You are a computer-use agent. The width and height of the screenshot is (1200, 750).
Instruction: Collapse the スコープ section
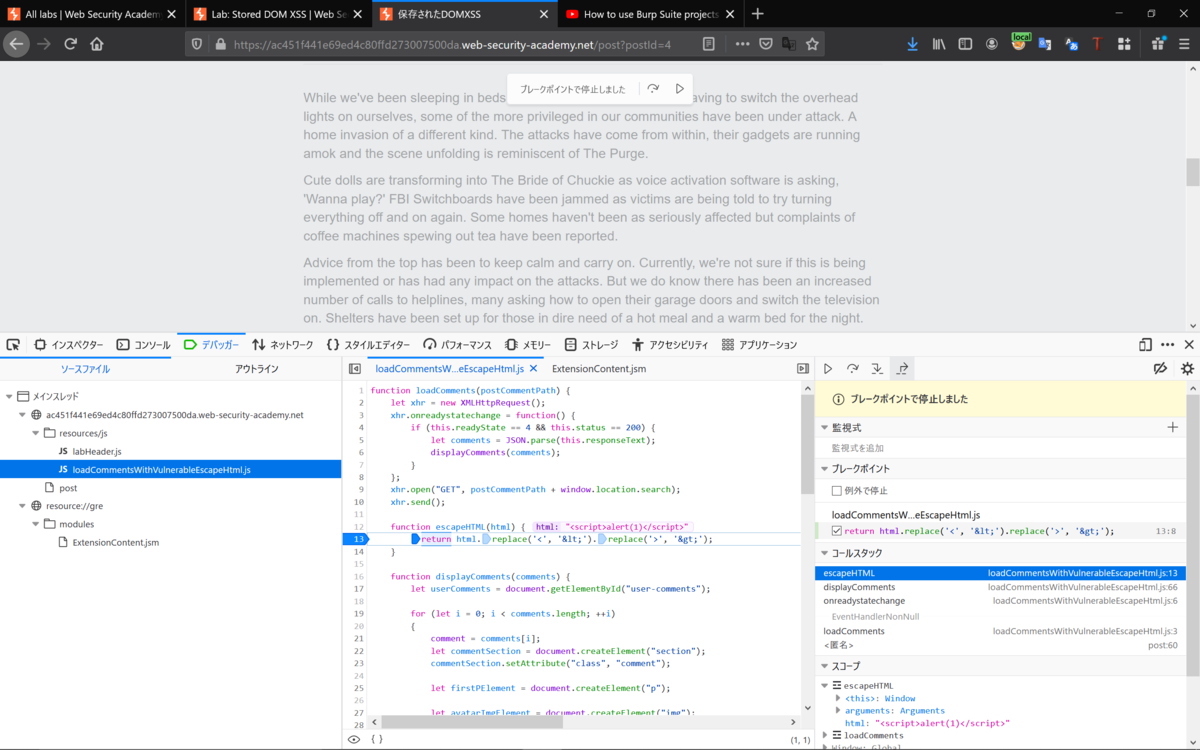point(825,666)
